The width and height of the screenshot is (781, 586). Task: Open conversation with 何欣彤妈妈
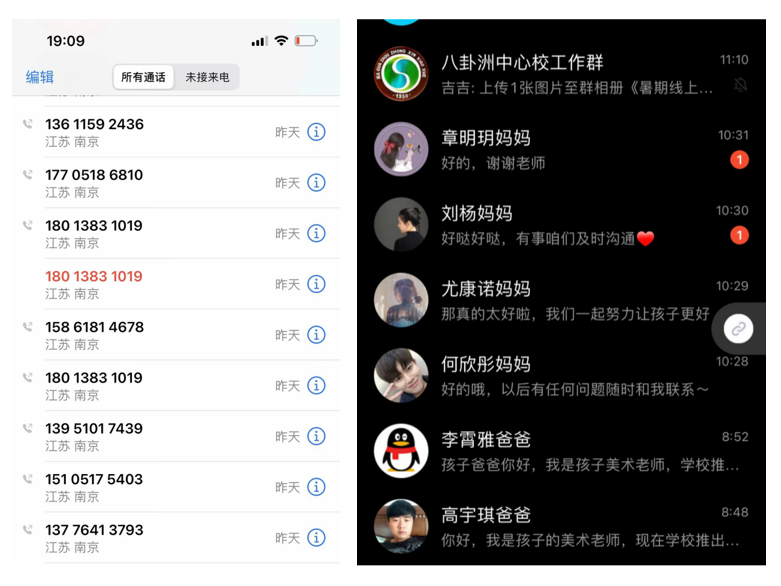tap(561, 375)
